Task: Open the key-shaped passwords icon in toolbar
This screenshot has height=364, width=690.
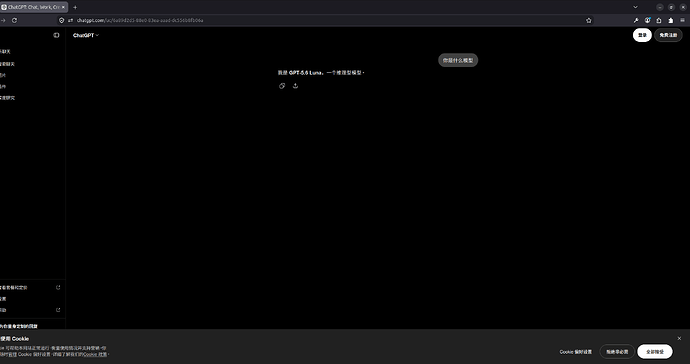Action: (636, 20)
